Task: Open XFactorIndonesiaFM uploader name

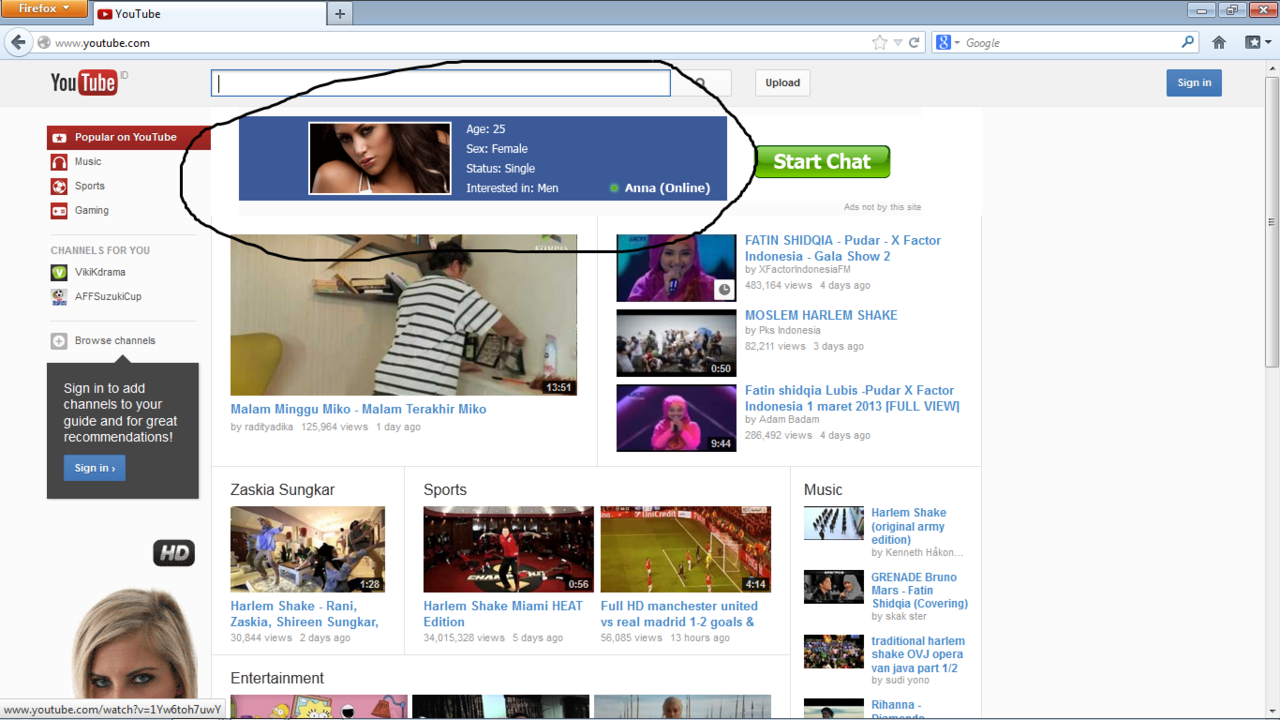Action: coord(804,270)
